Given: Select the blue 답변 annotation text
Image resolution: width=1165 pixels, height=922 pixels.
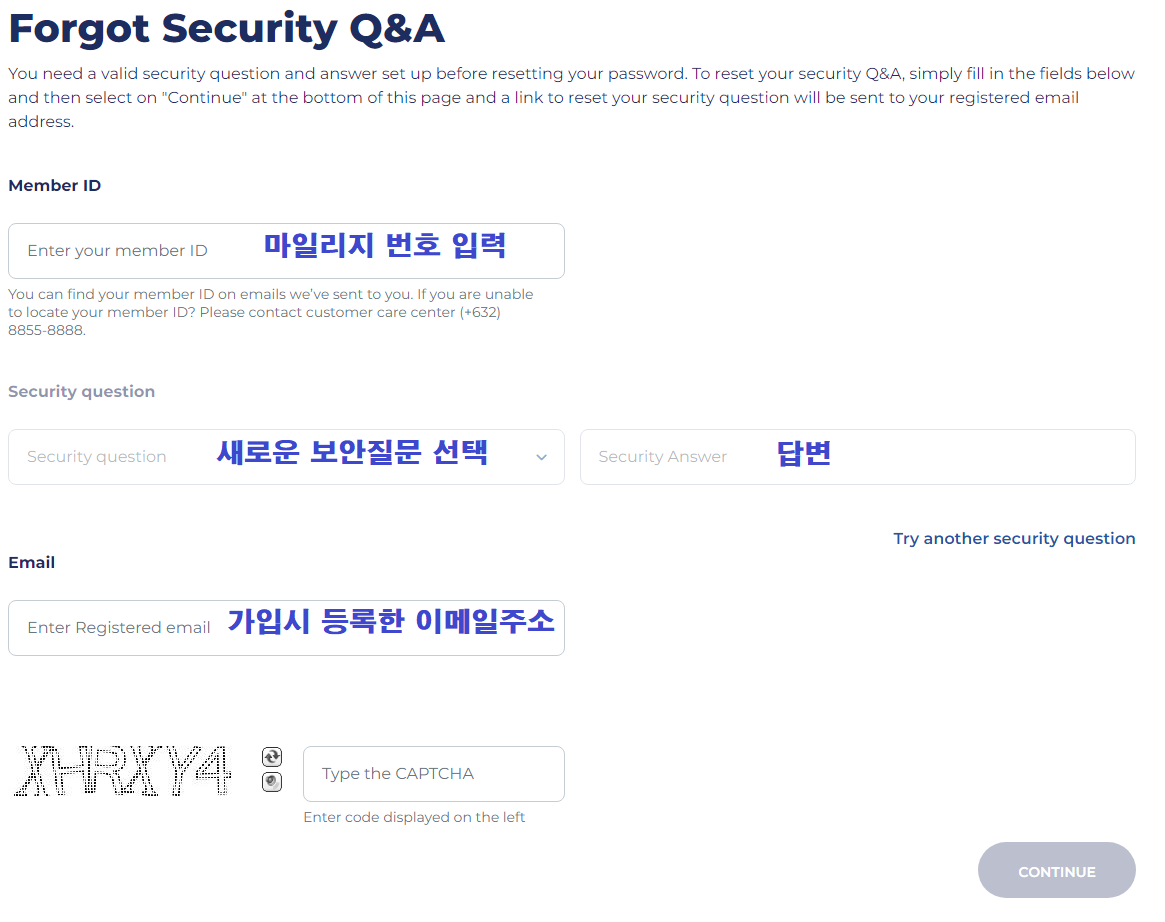Looking at the screenshot, I should [x=804, y=452].
